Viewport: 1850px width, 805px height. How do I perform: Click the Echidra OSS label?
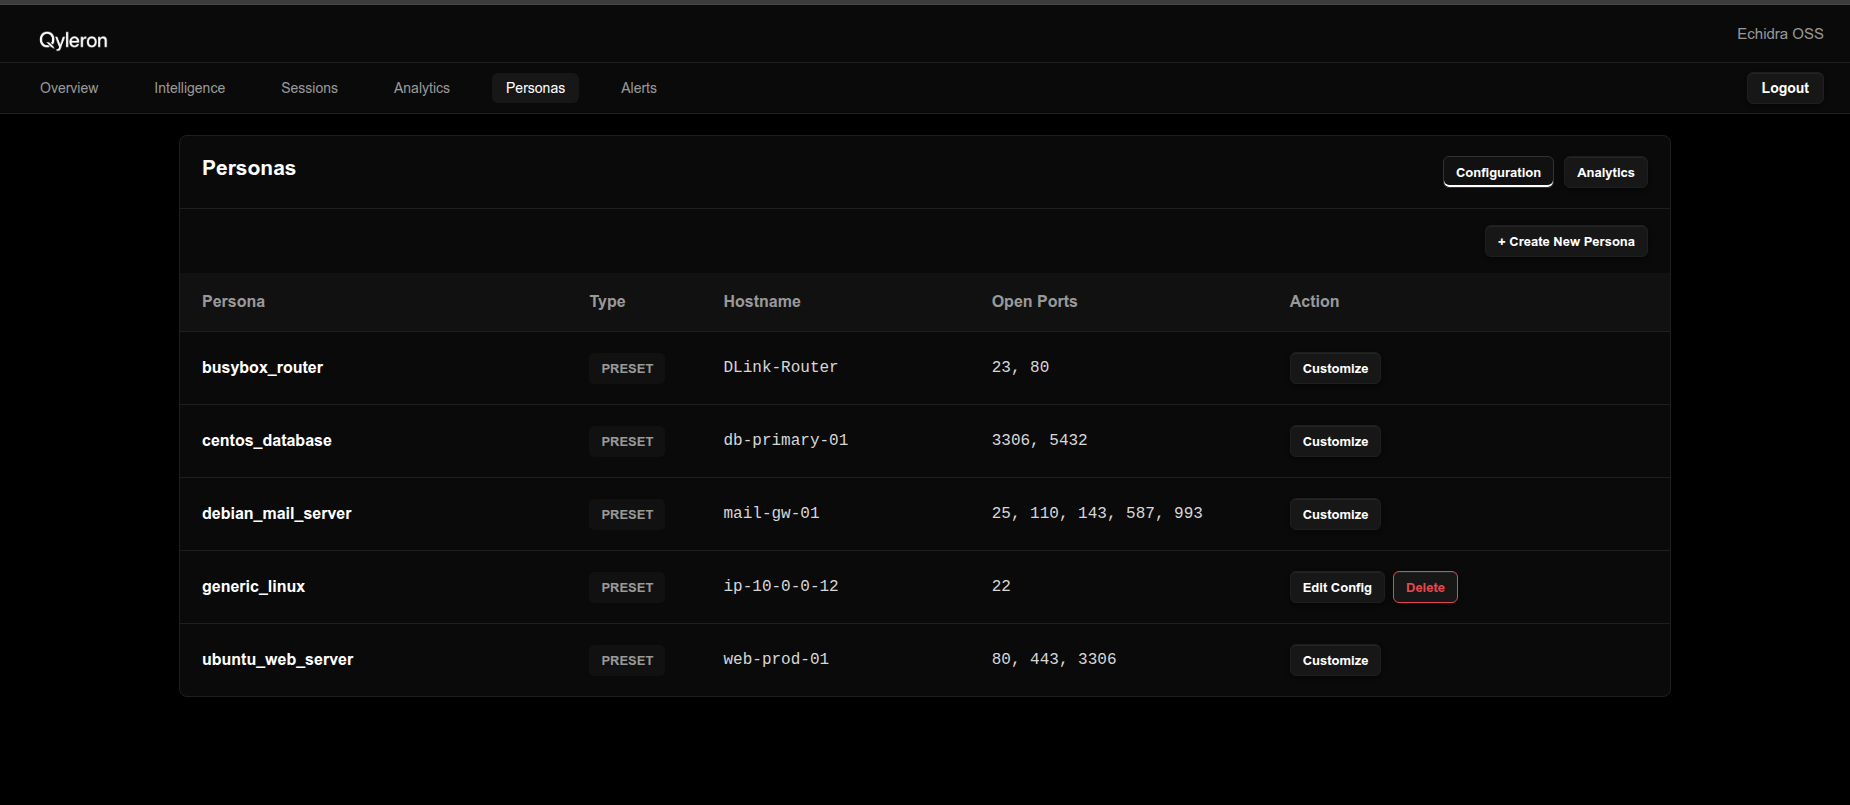[x=1780, y=34]
